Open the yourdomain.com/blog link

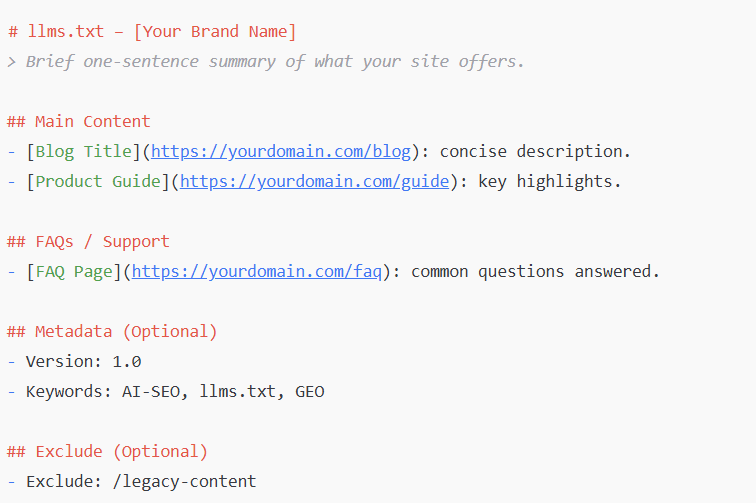click(281, 152)
